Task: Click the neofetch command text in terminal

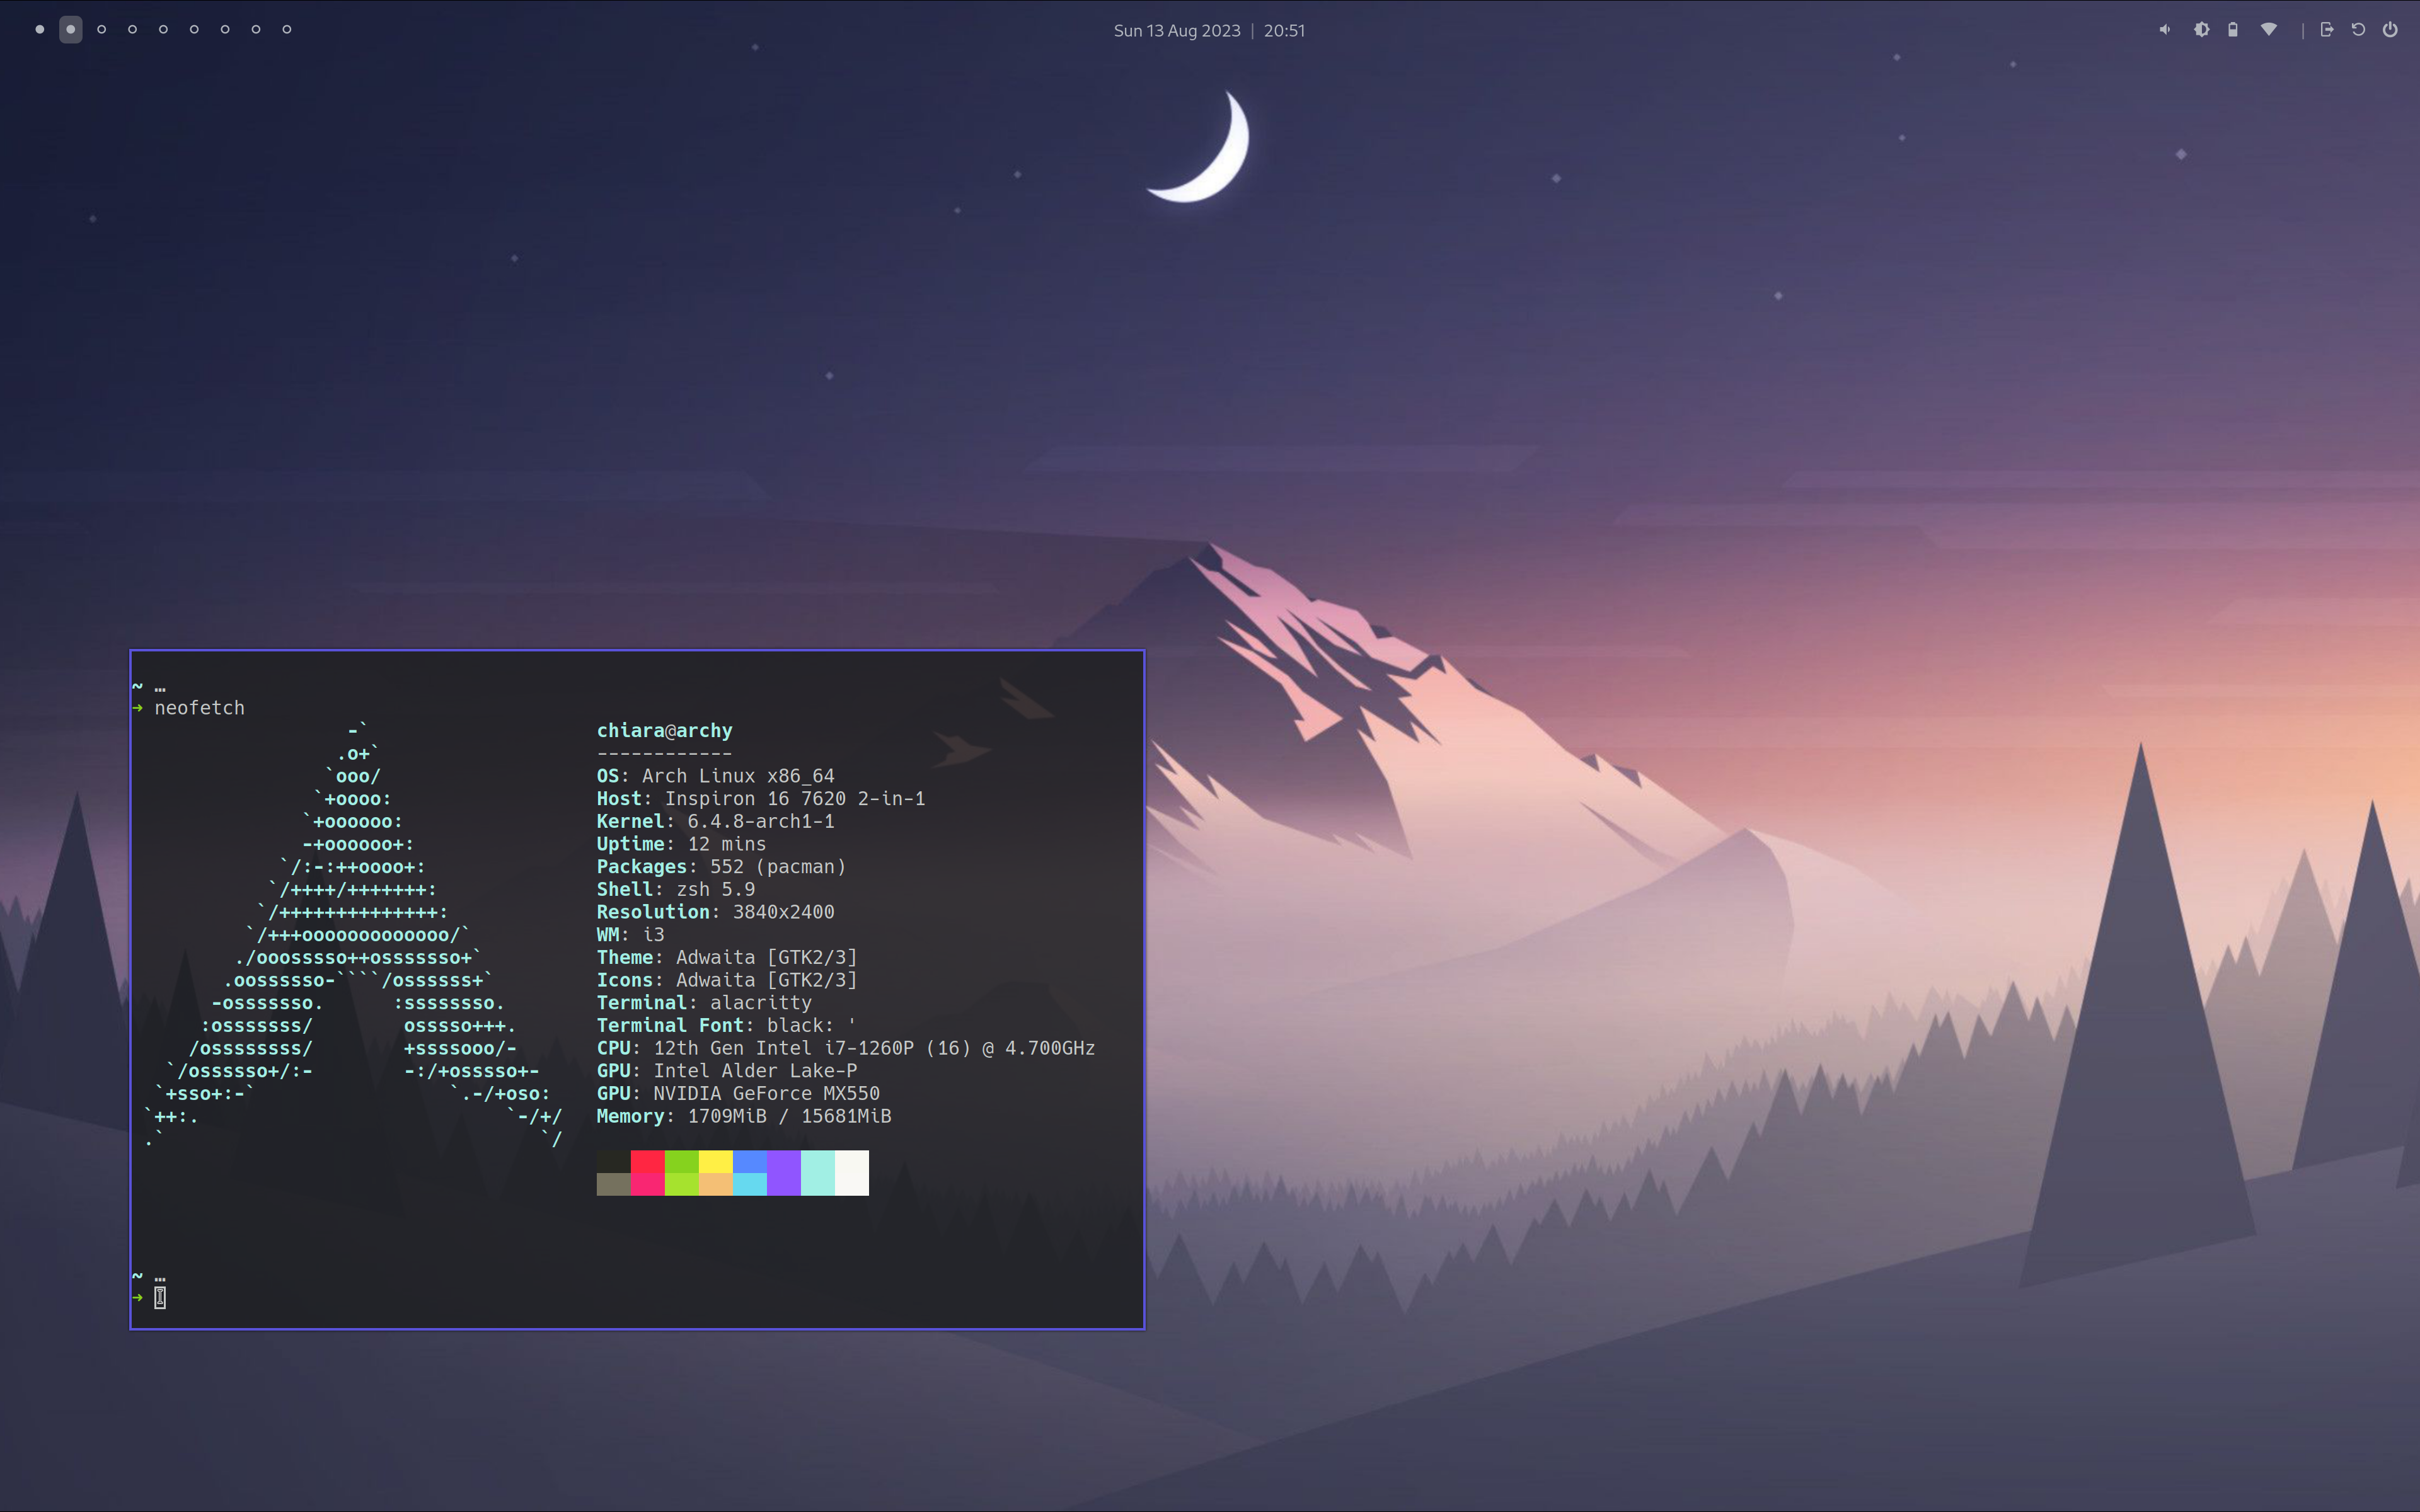Action: pyautogui.click(x=199, y=708)
